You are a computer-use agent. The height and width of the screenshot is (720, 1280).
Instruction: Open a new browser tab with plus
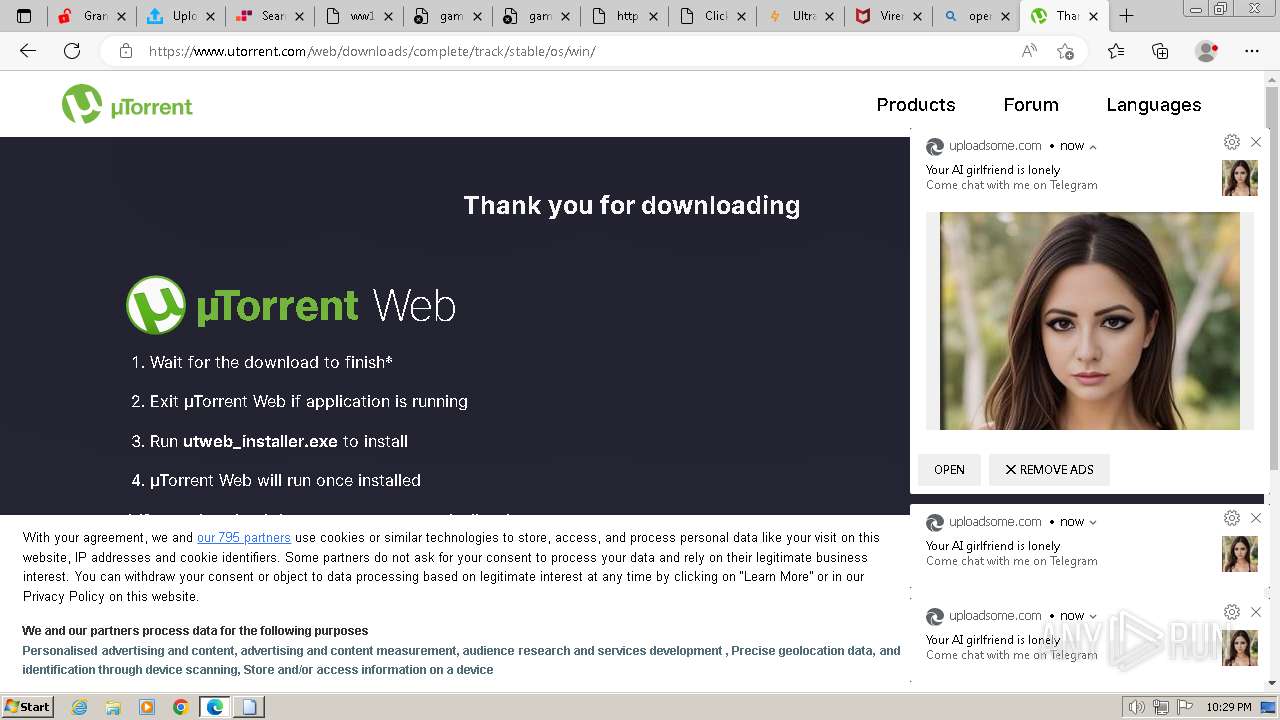pyautogui.click(x=1126, y=16)
